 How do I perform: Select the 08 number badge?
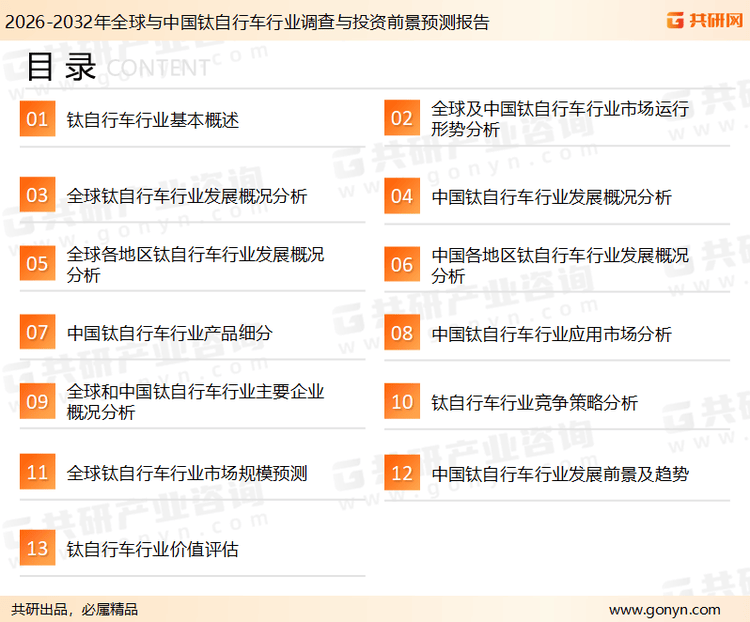click(401, 333)
